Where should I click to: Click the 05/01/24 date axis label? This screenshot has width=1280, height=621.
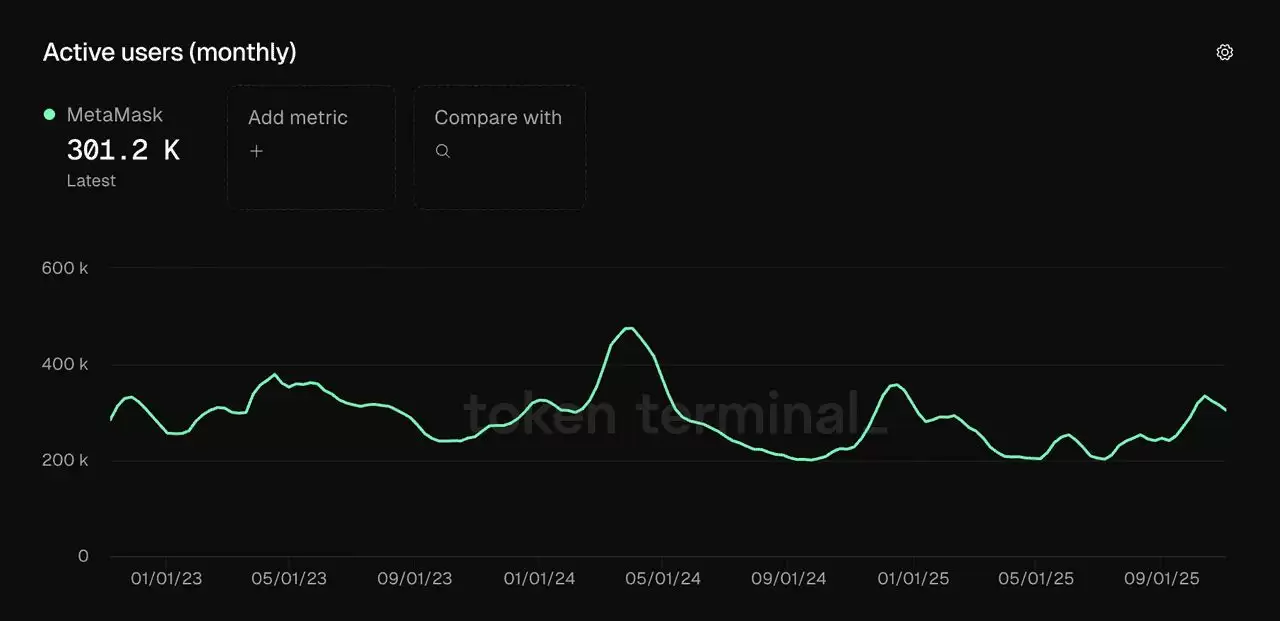tap(664, 579)
